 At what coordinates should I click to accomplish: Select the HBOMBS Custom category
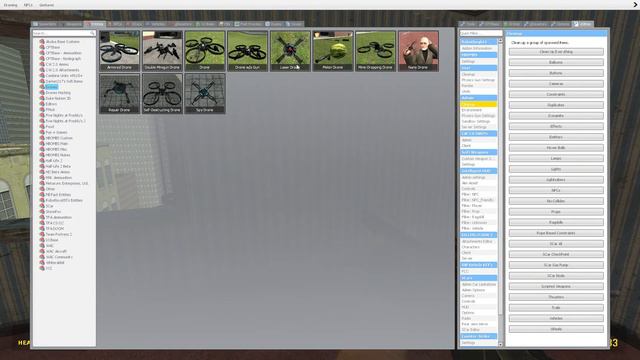pos(59,138)
